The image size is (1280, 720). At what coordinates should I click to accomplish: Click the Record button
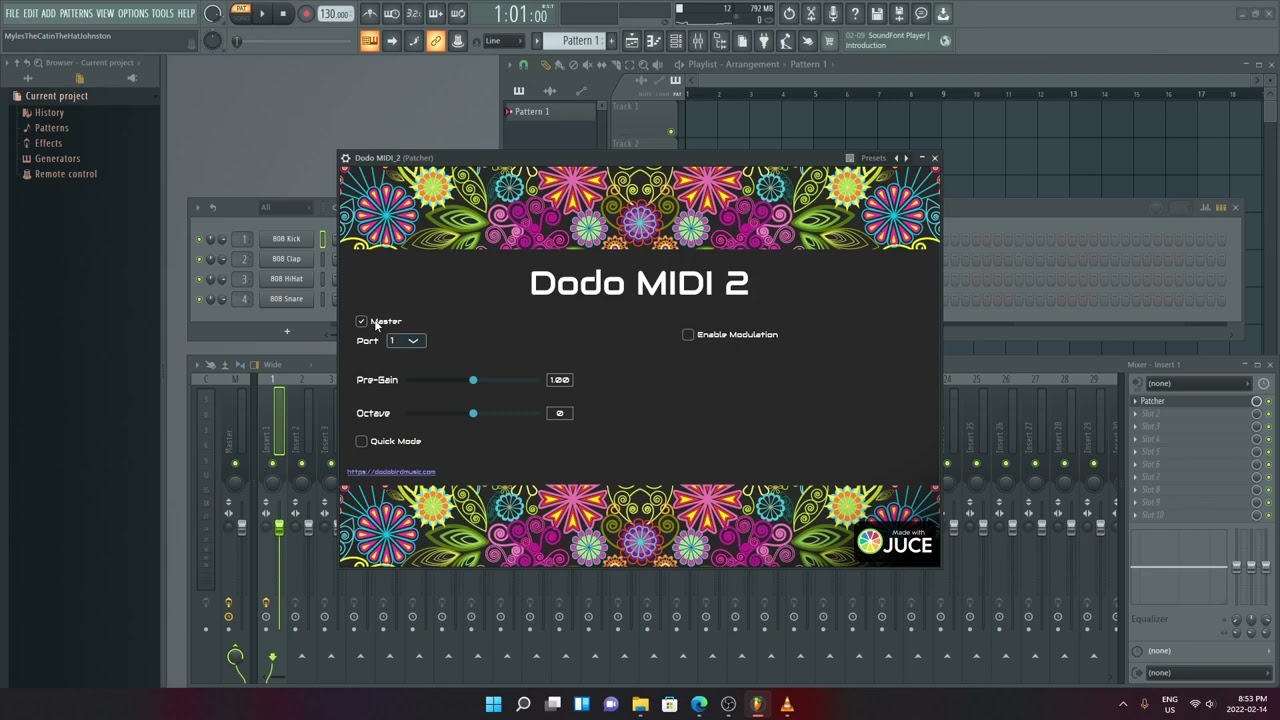coord(306,14)
